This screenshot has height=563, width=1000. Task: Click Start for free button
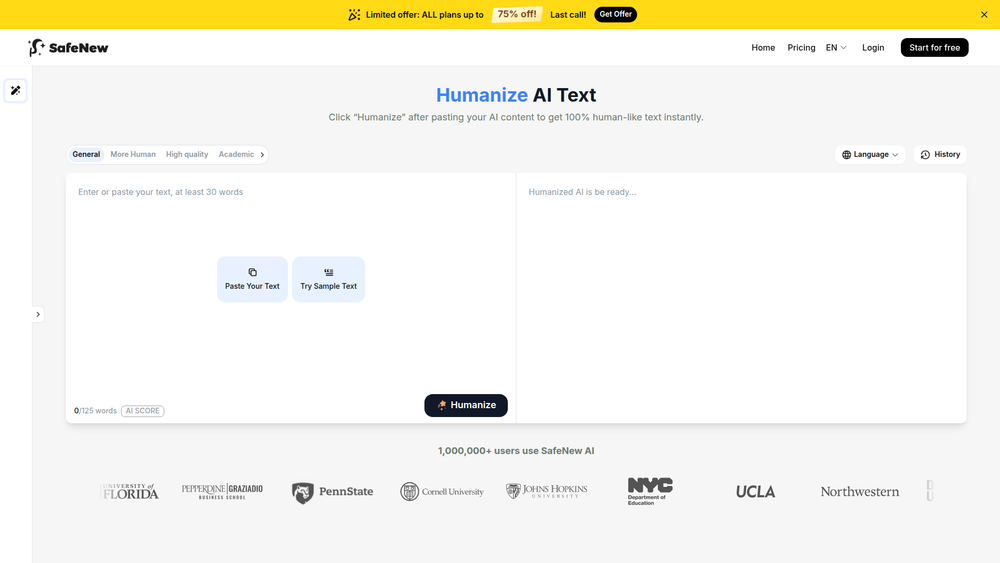click(934, 48)
